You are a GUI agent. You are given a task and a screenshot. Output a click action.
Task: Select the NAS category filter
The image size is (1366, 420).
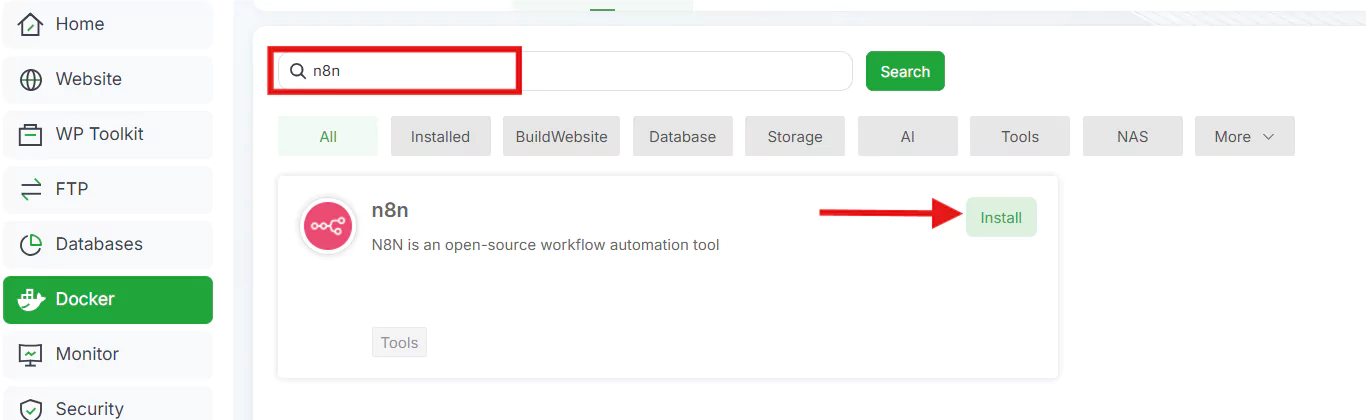click(1132, 136)
